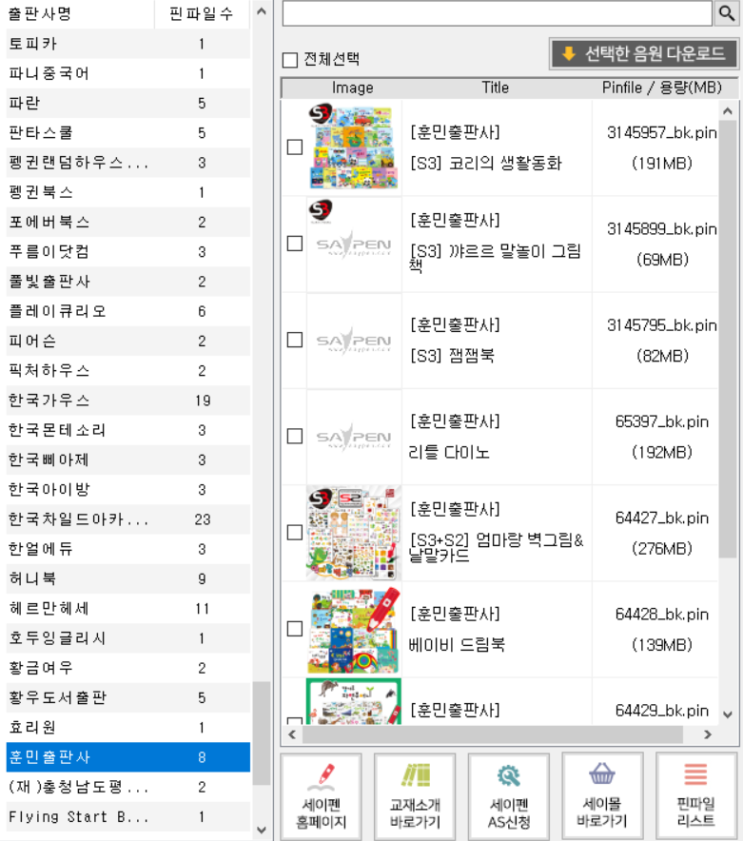The width and height of the screenshot is (743, 841).
Task: Select publisher 풀빛출판사
Action: [128, 282]
